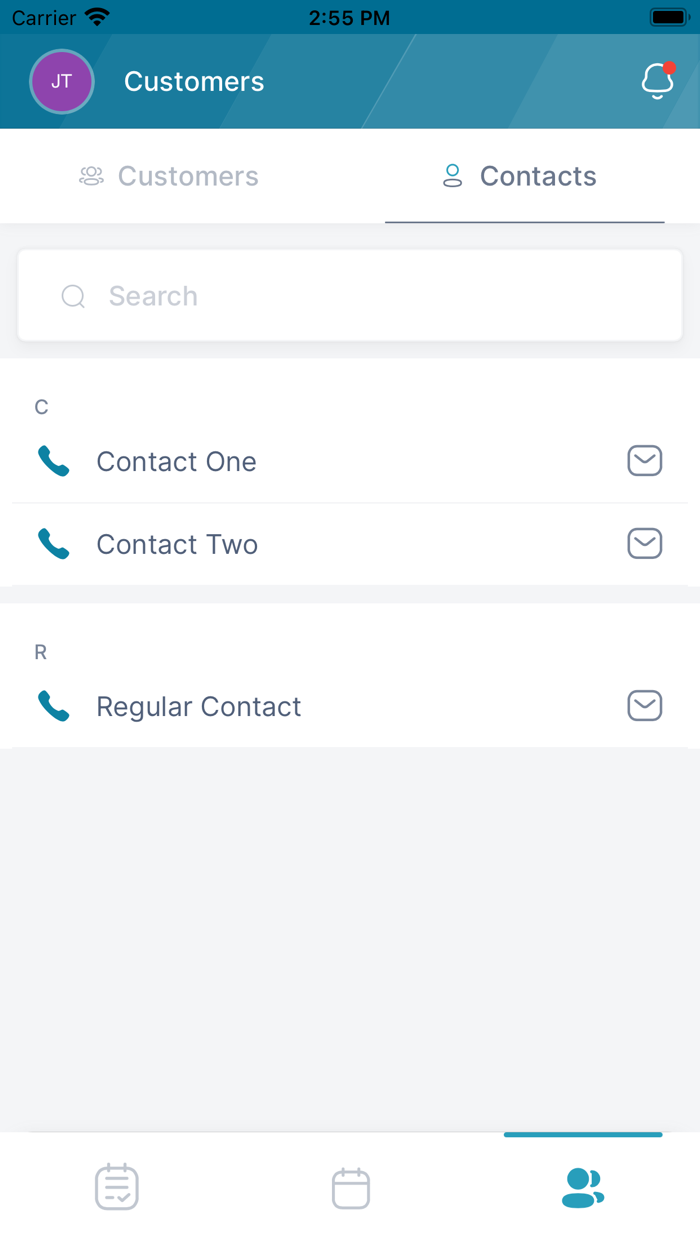Tap the phone icon beside Contact Two
The height and width of the screenshot is (1244, 700).
pyautogui.click(x=52, y=544)
